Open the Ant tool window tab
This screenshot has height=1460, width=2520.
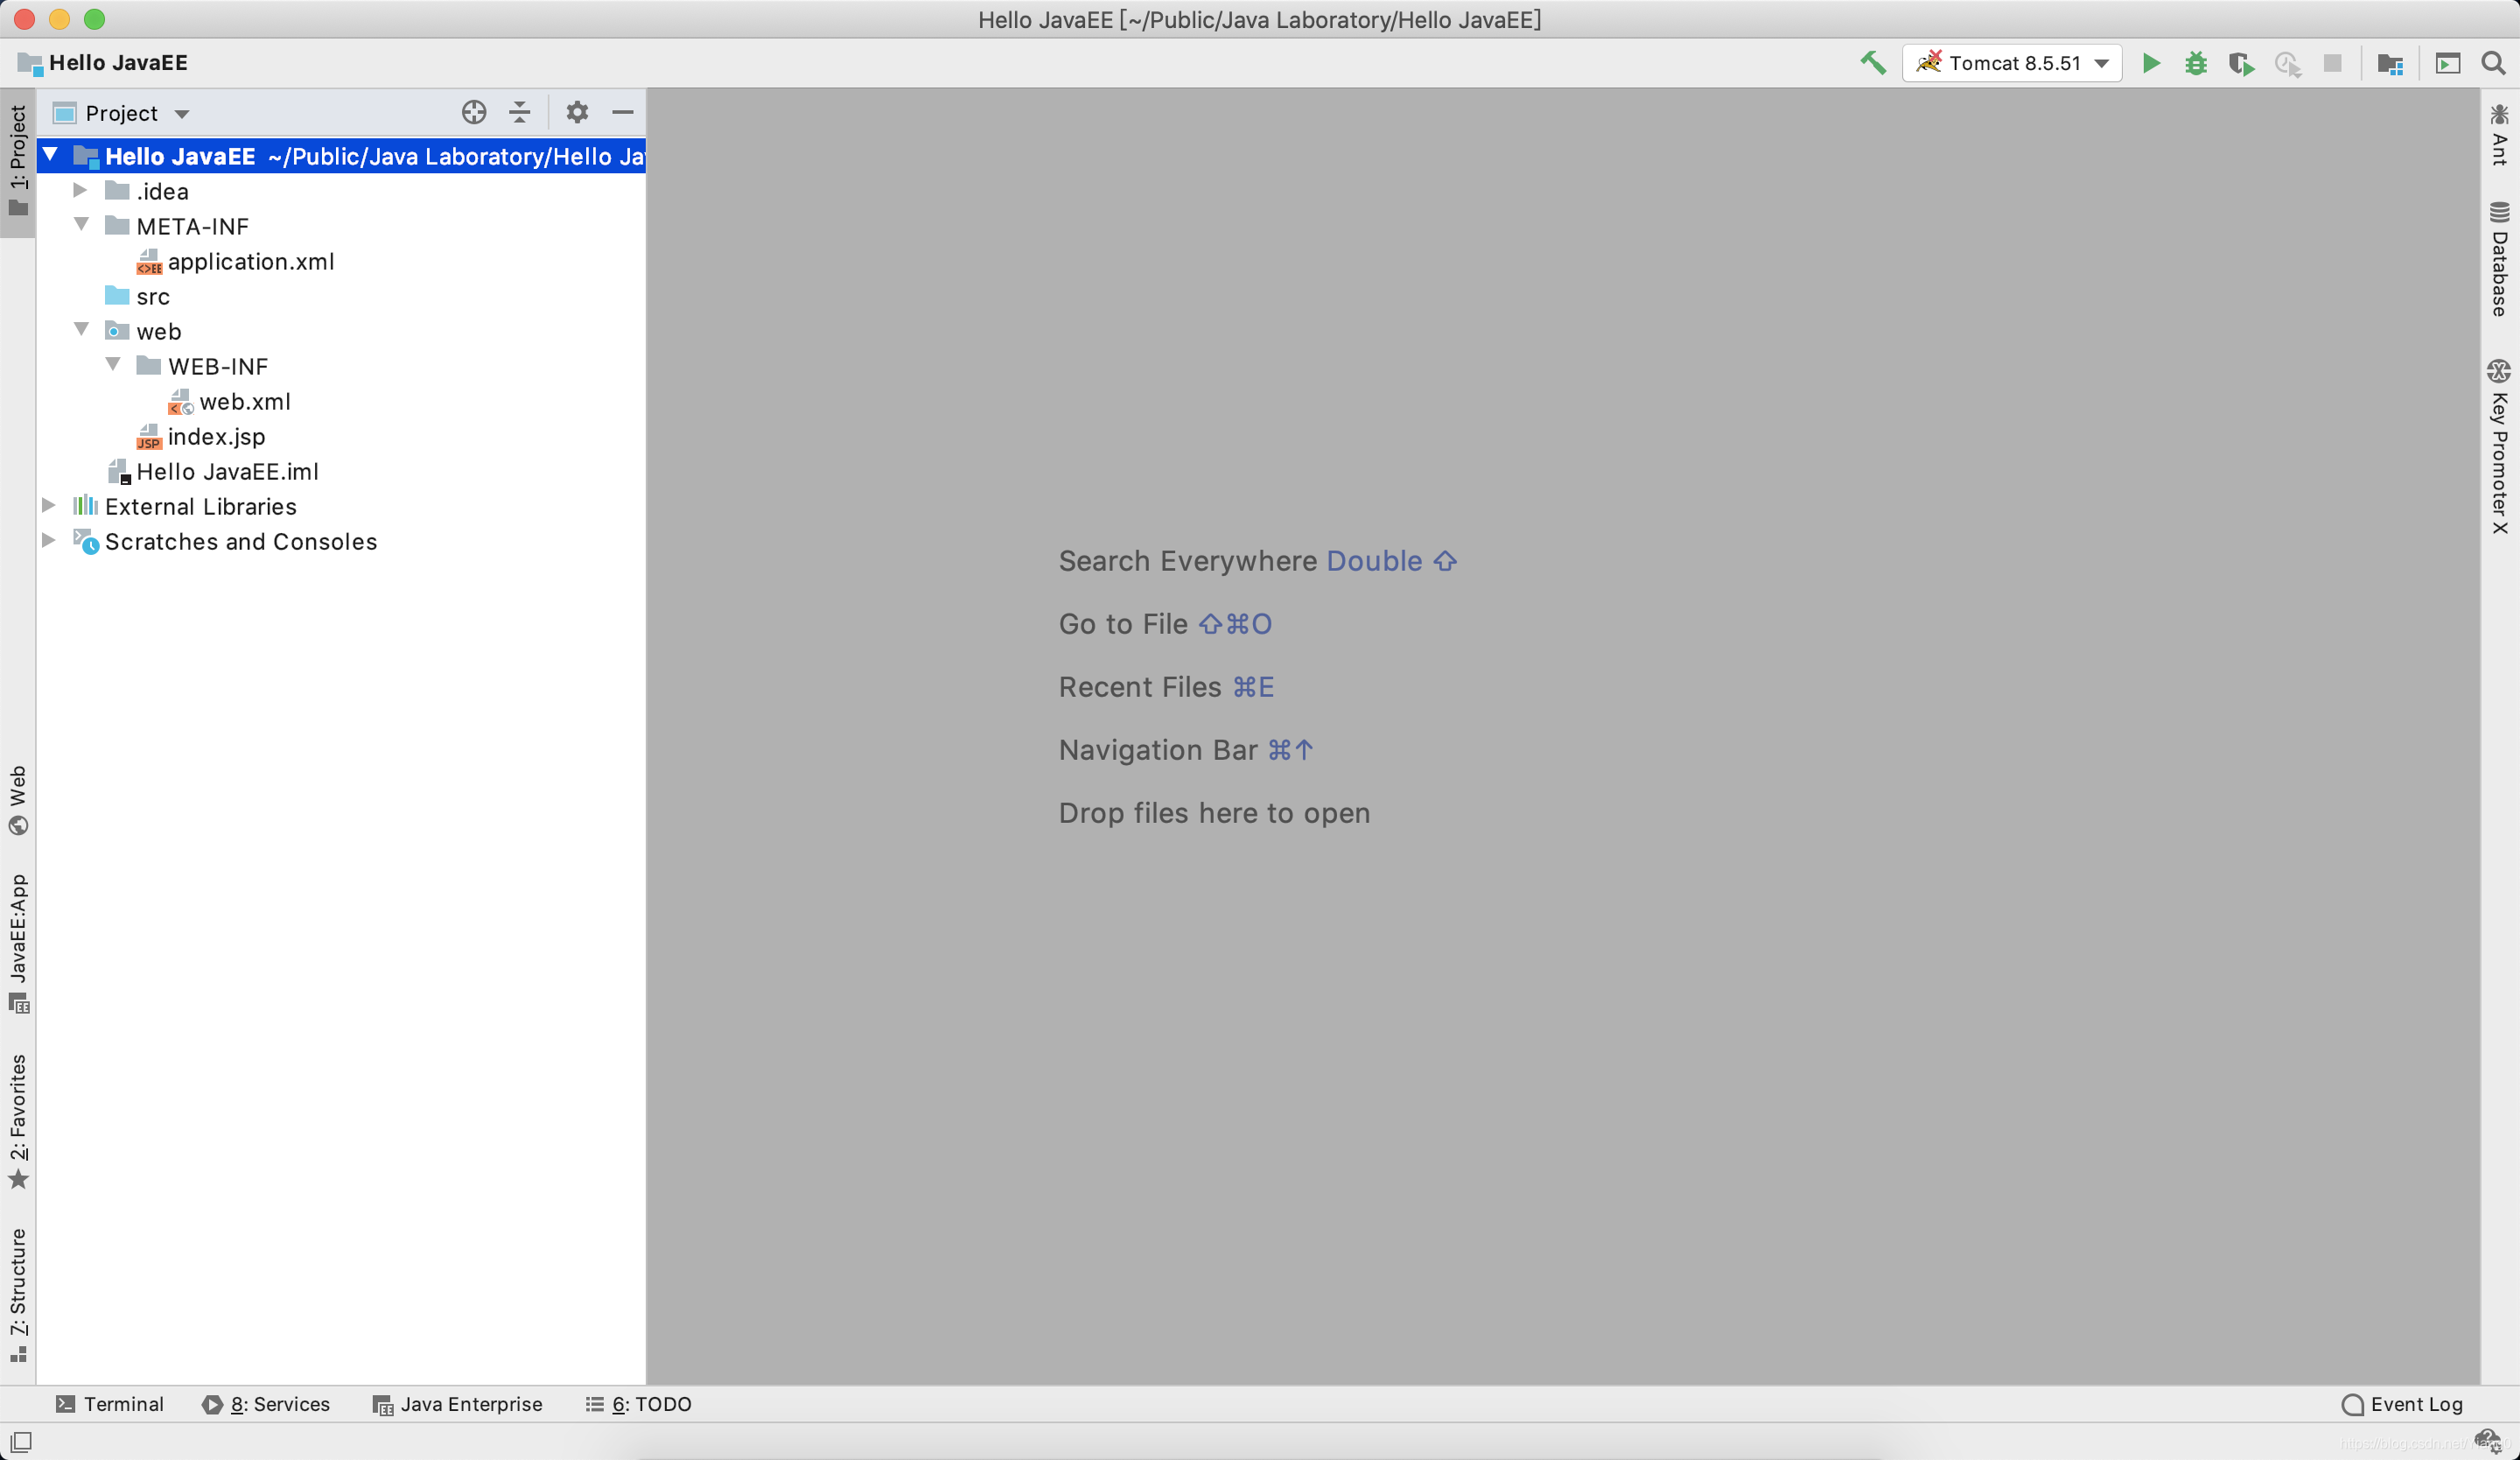pyautogui.click(x=2499, y=134)
